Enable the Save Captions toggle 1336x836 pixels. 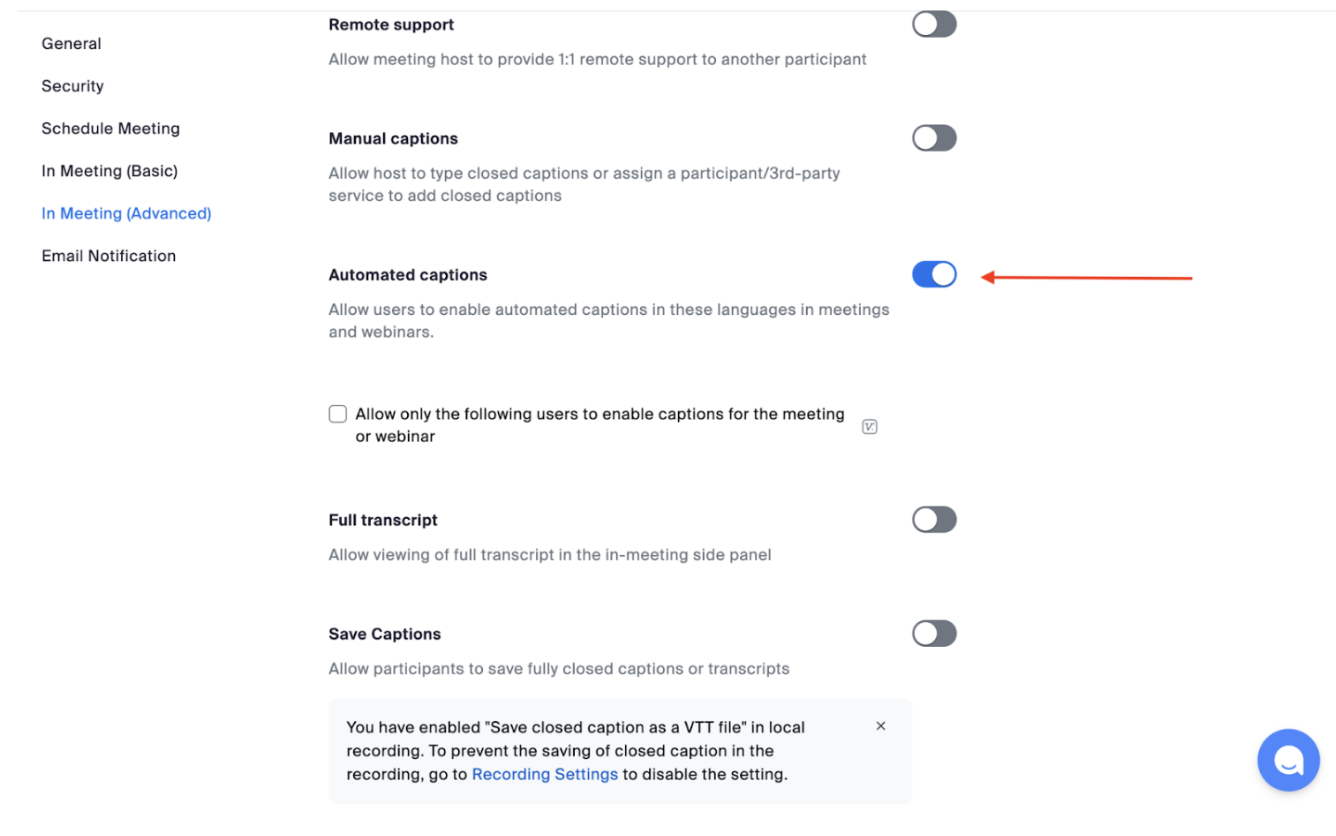[x=934, y=633]
